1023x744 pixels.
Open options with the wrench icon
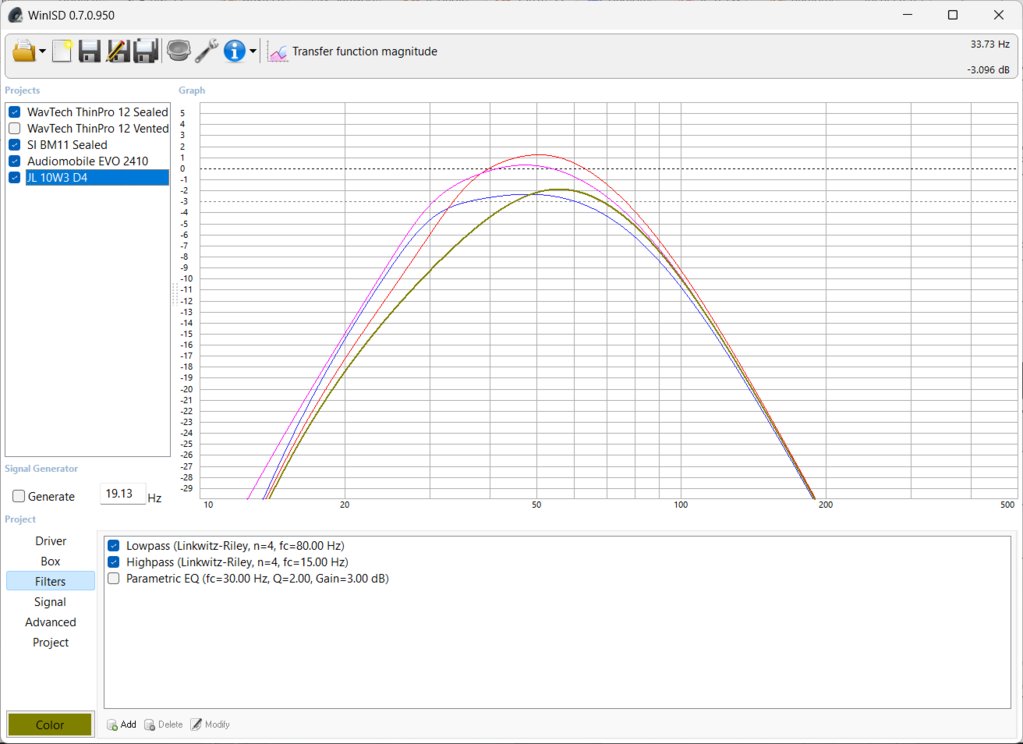(x=206, y=51)
